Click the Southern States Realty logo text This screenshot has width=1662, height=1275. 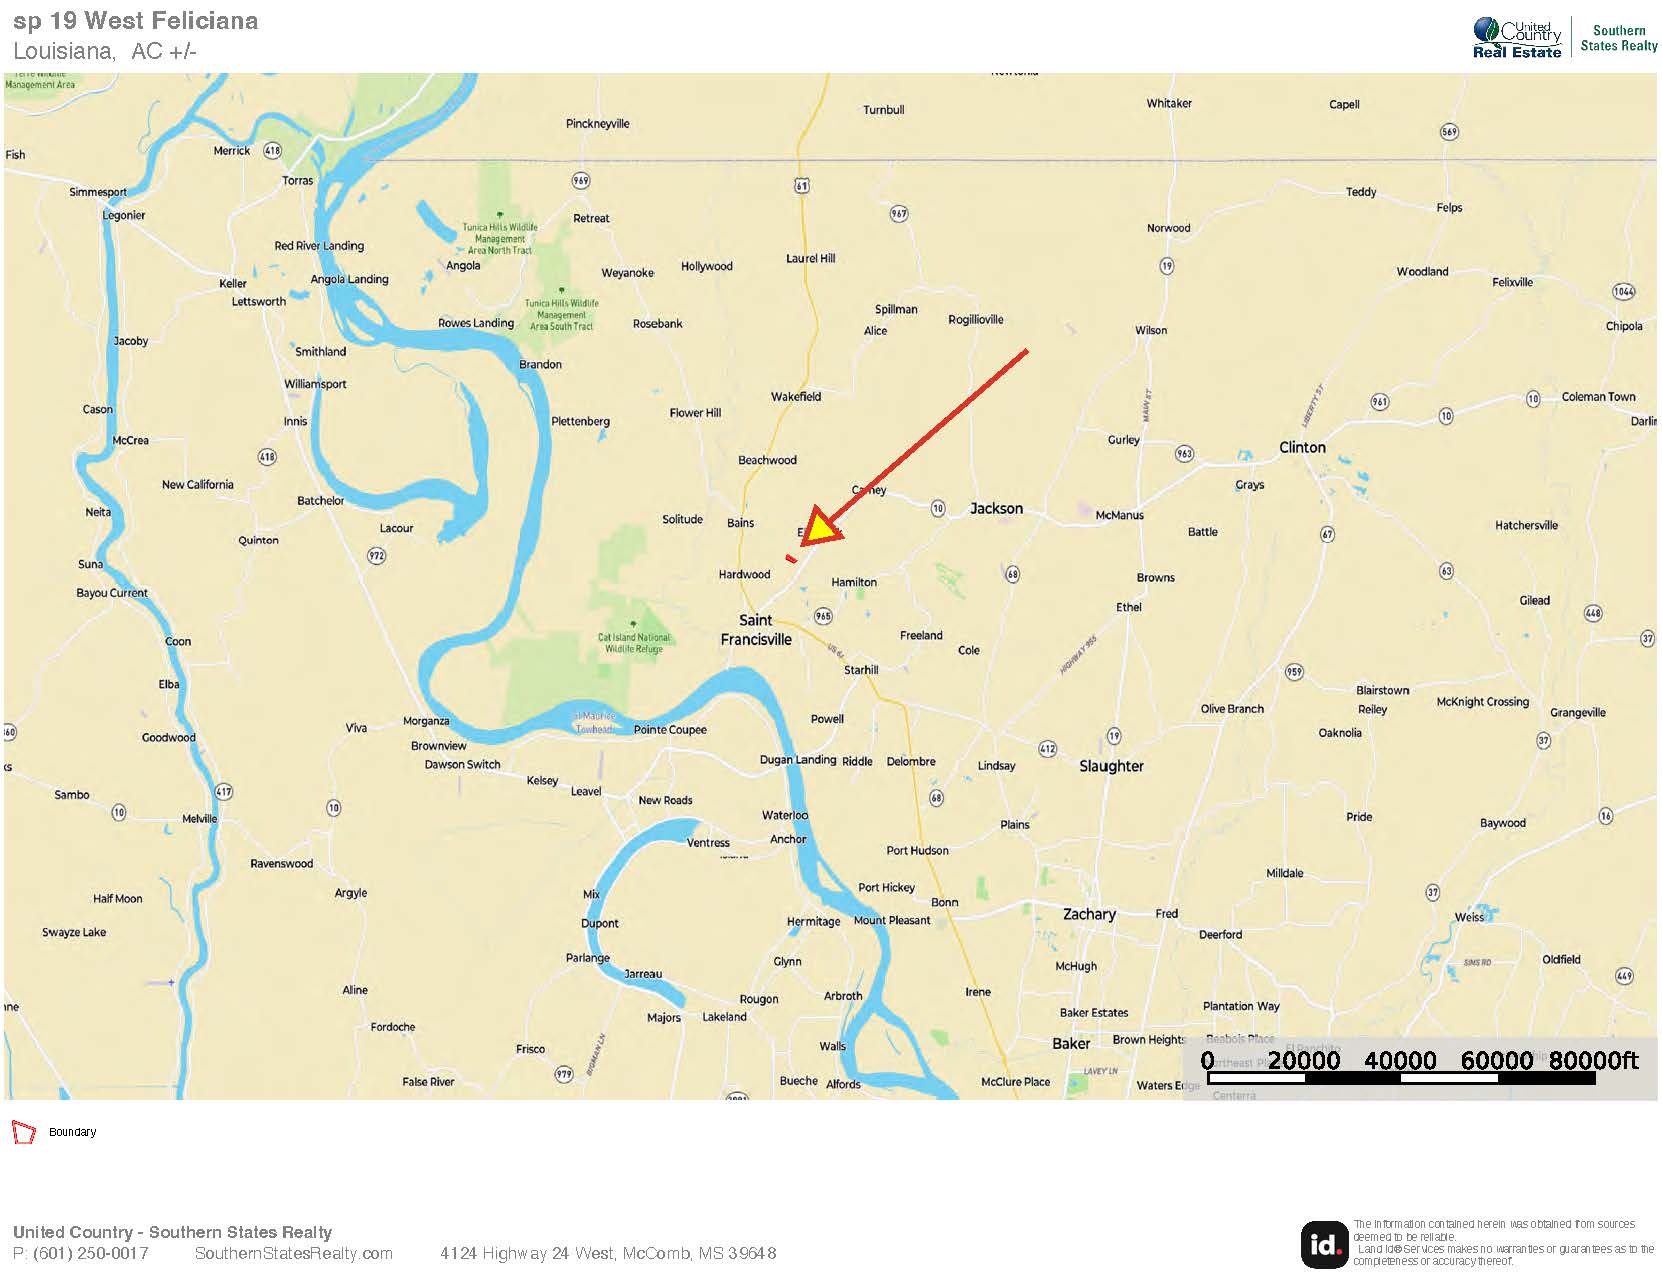point(1619,38)
